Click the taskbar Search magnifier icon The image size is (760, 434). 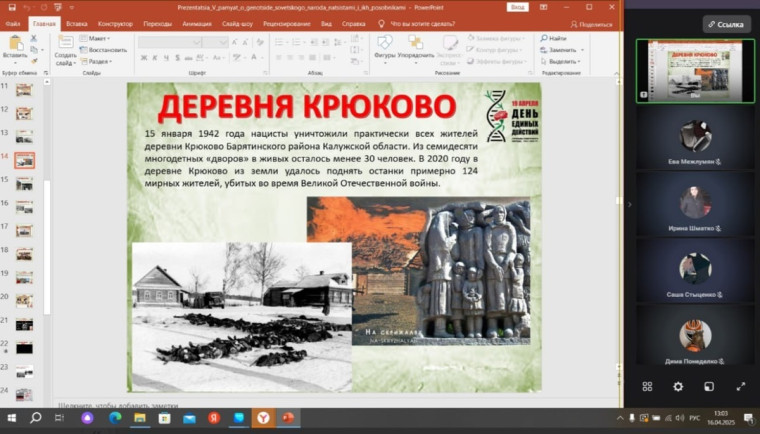35,418
